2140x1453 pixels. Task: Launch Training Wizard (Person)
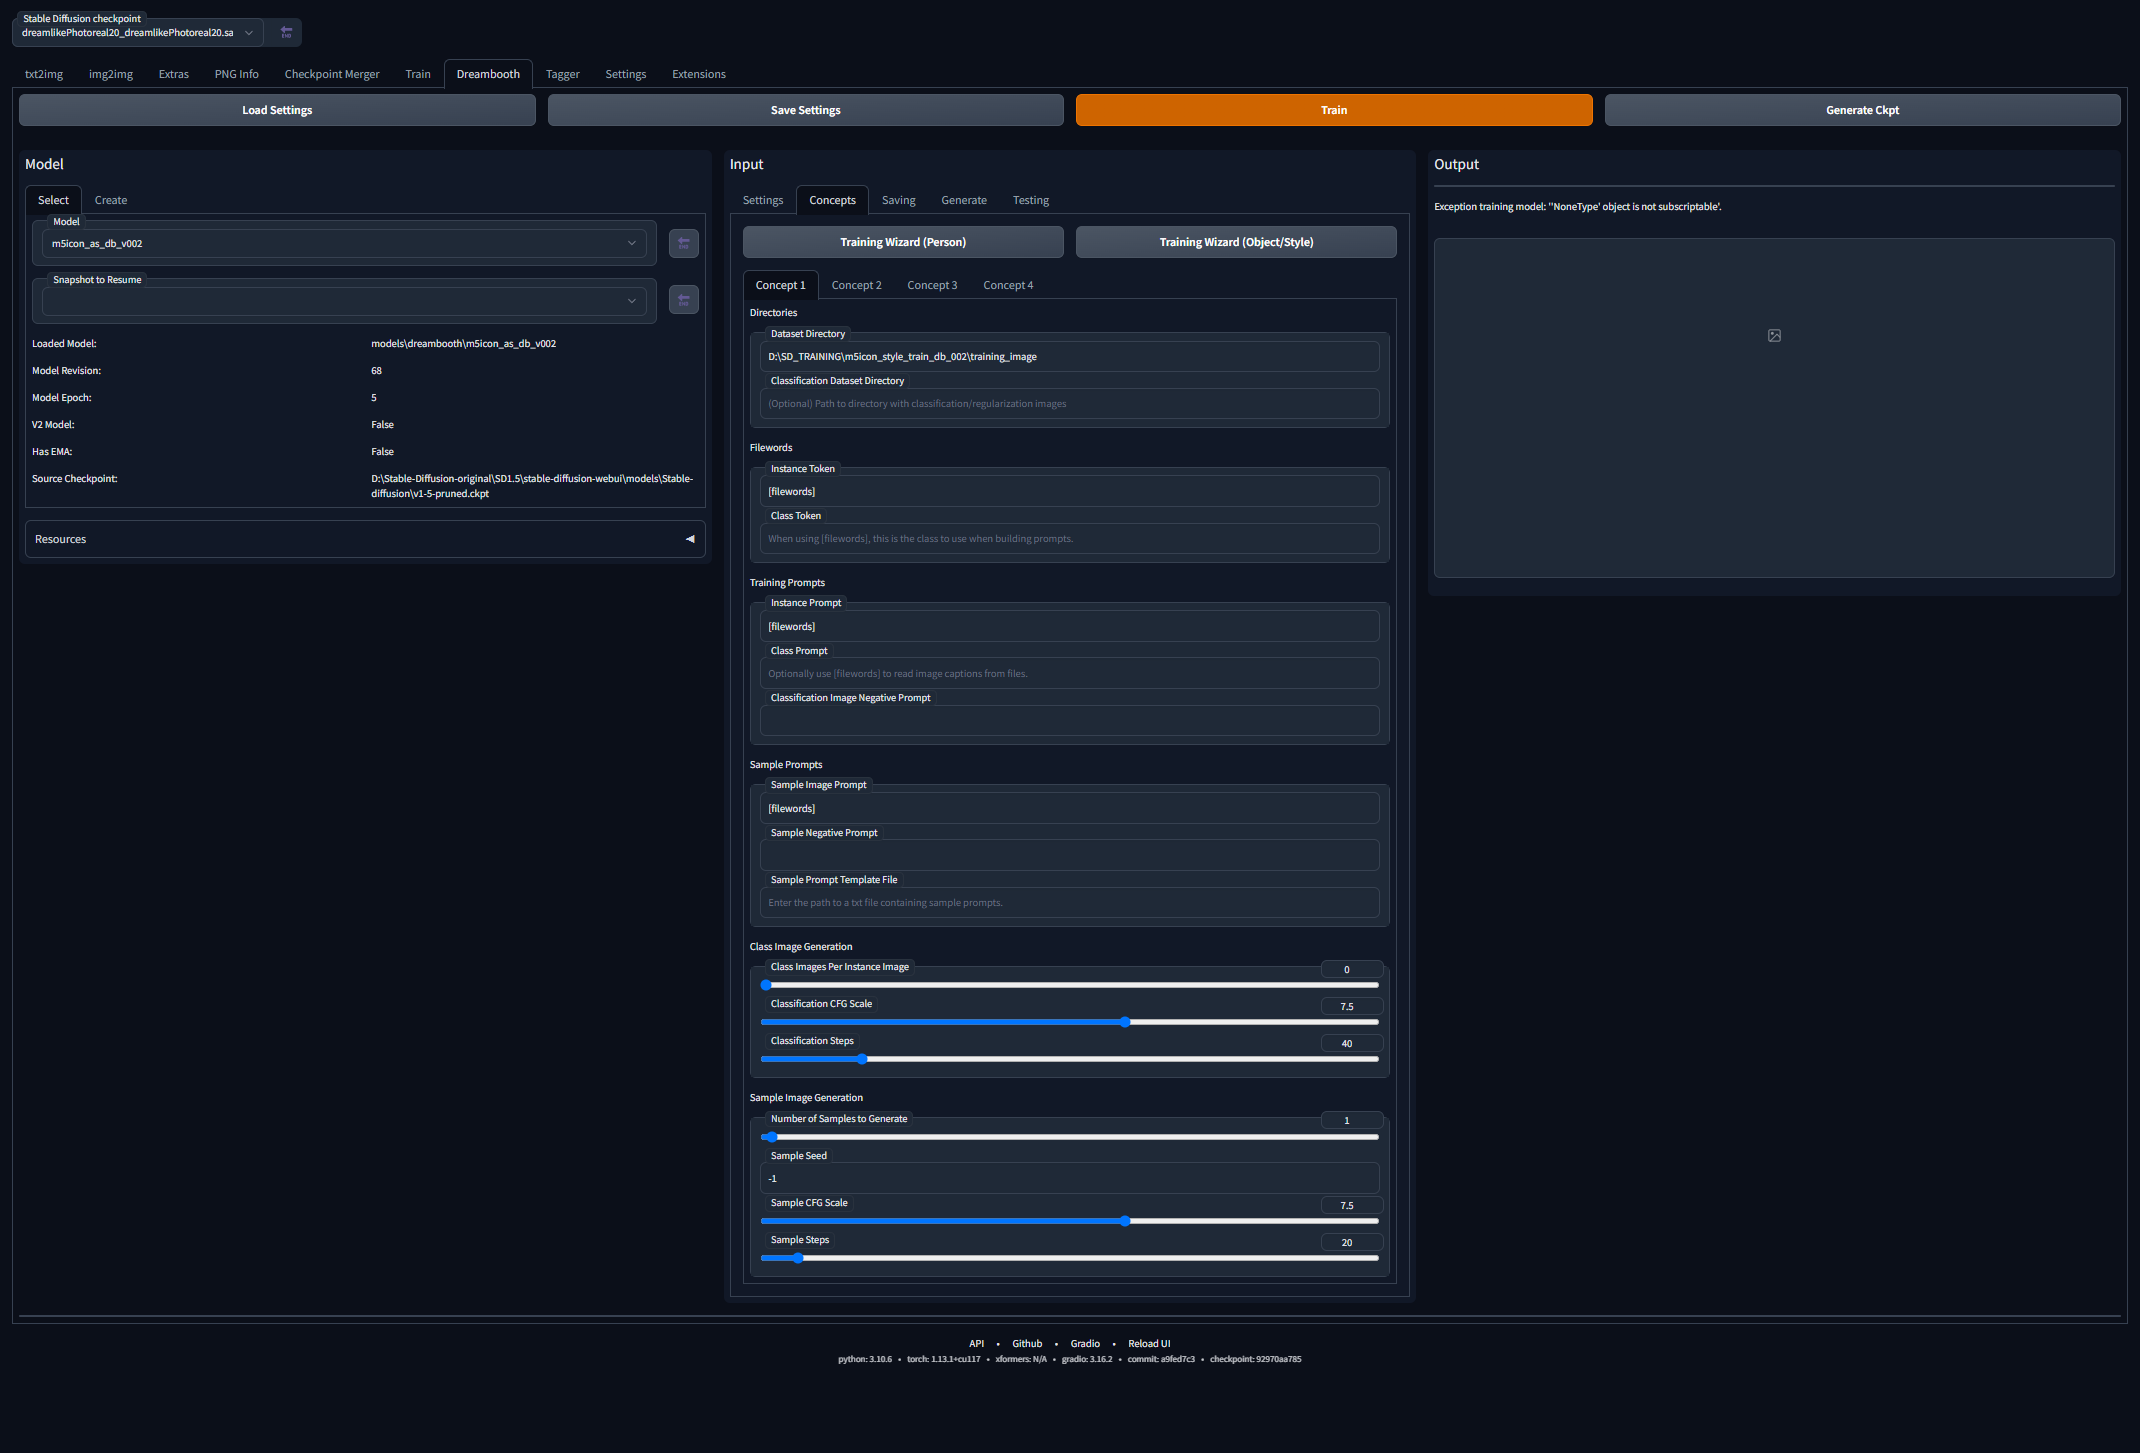click(x=903, y=242)
